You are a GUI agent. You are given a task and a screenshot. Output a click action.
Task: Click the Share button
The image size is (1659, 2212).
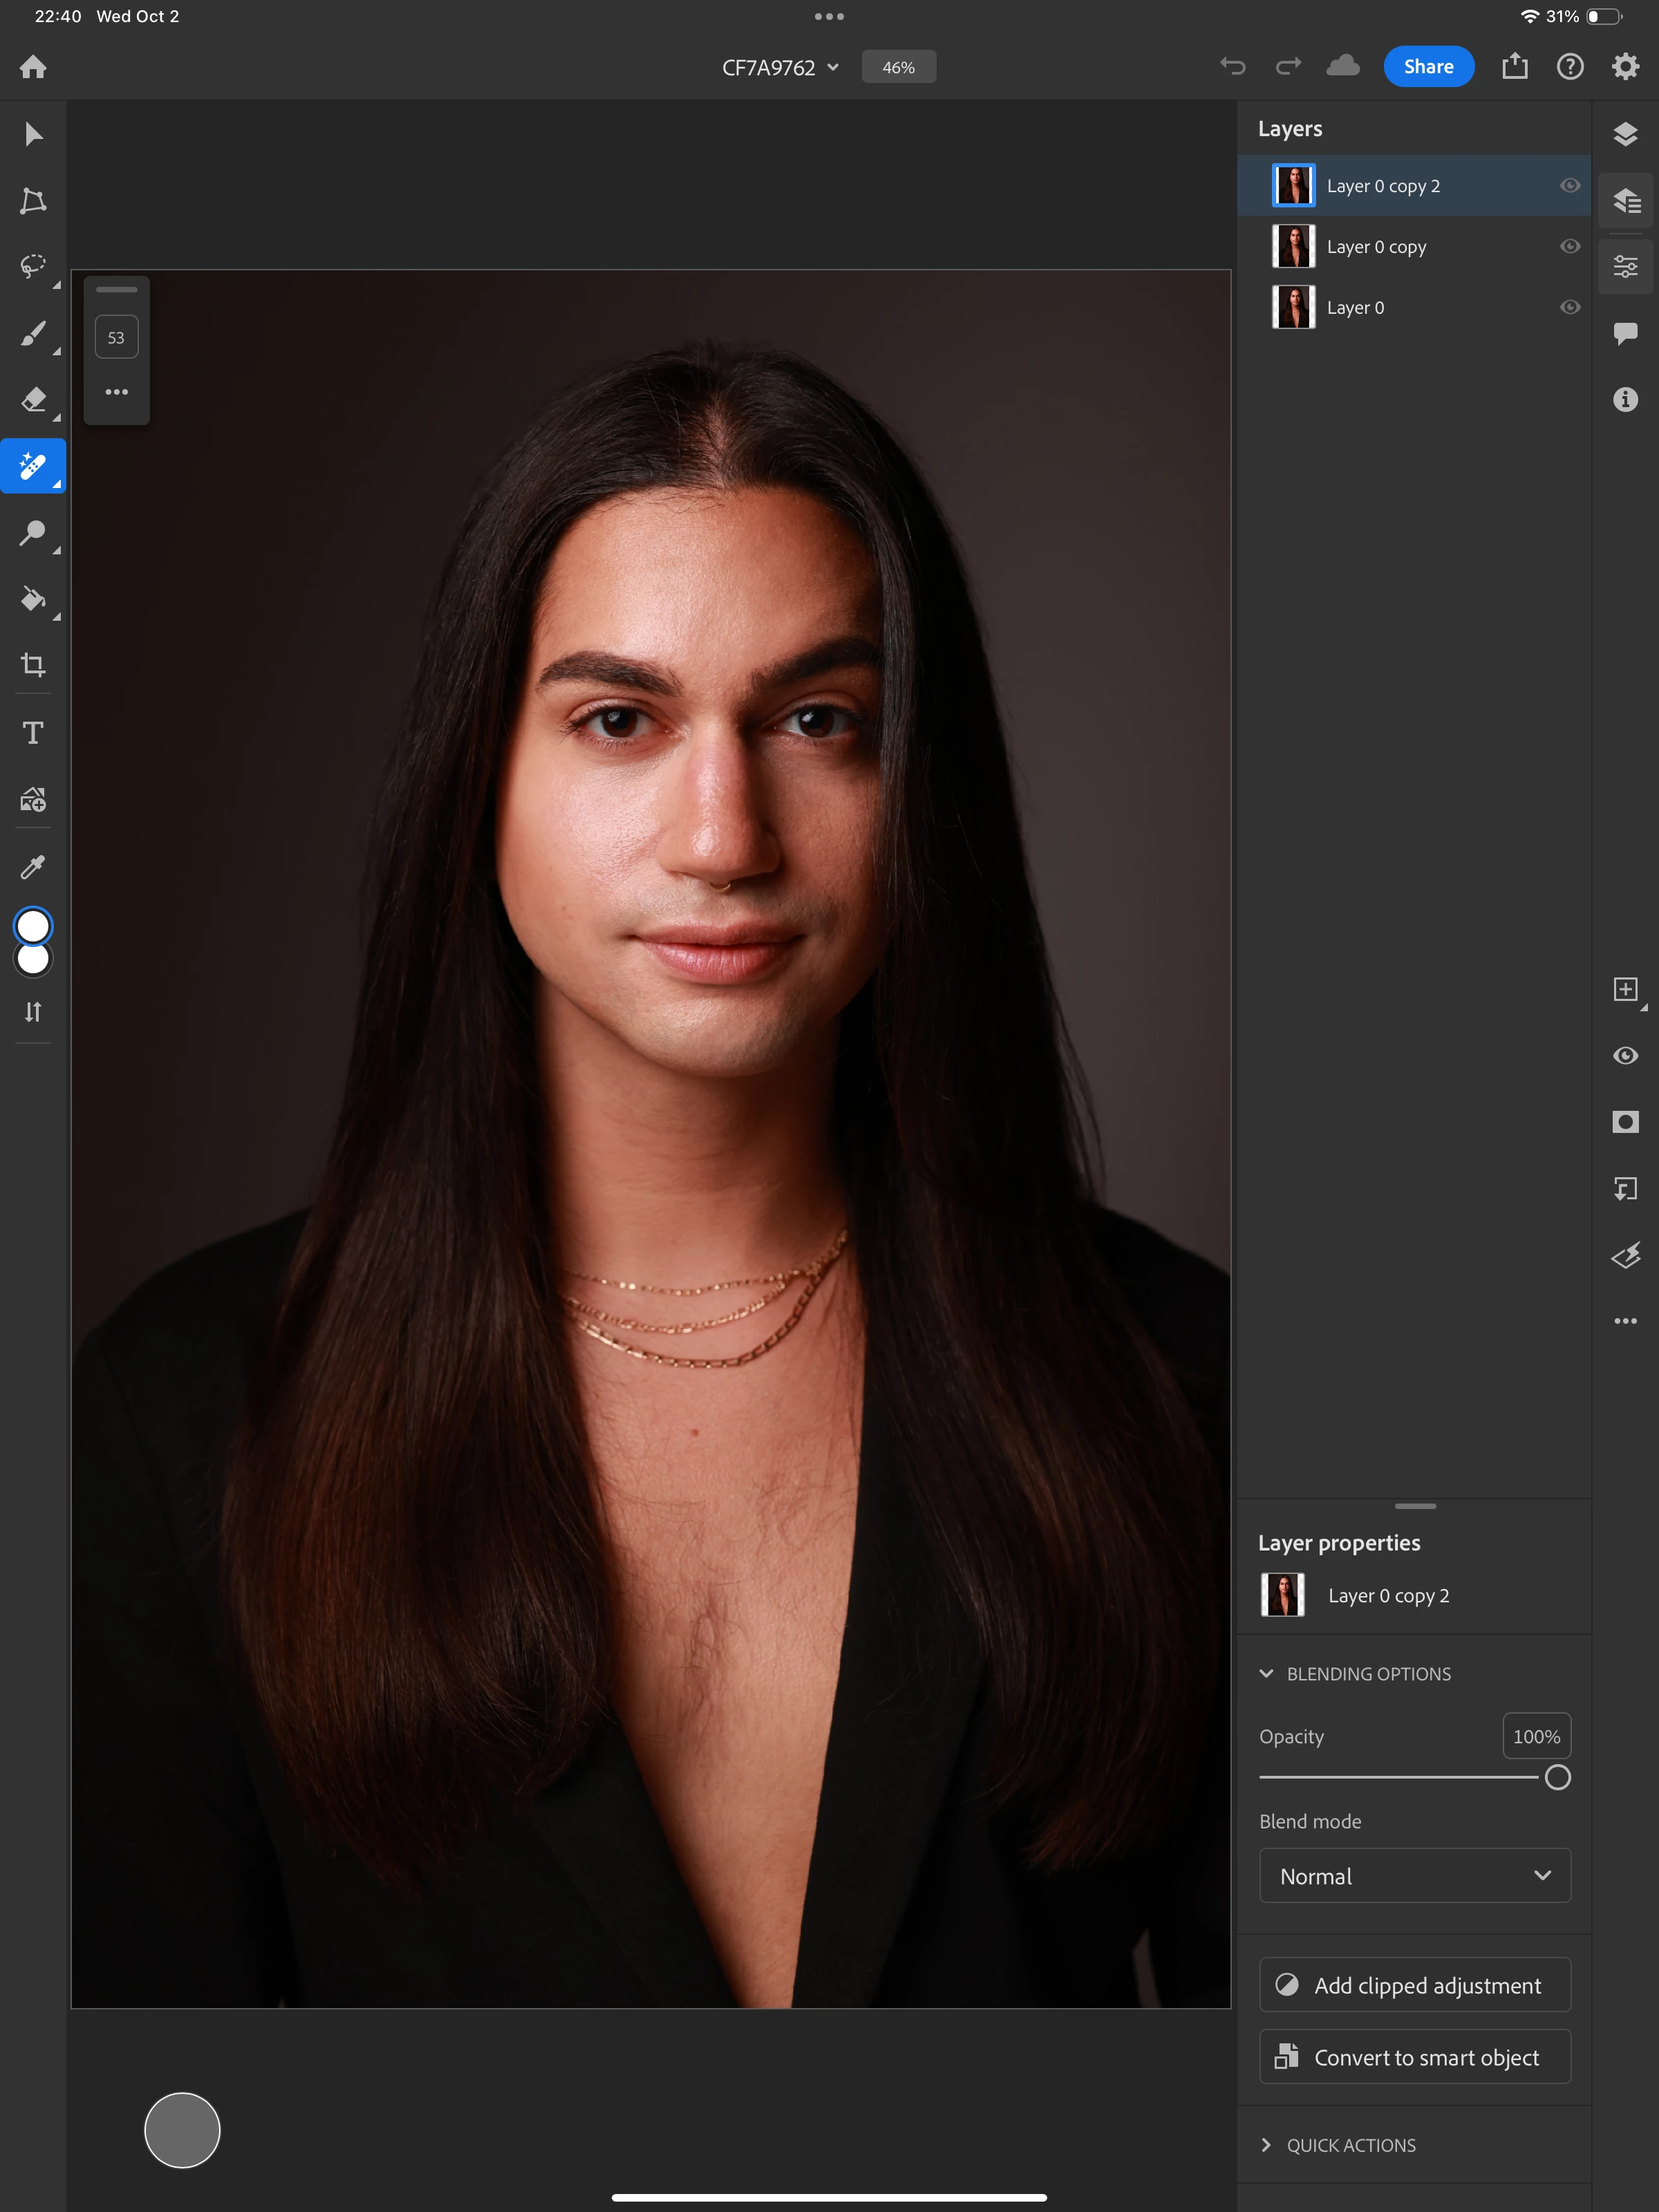click(x=1428, y=67)
